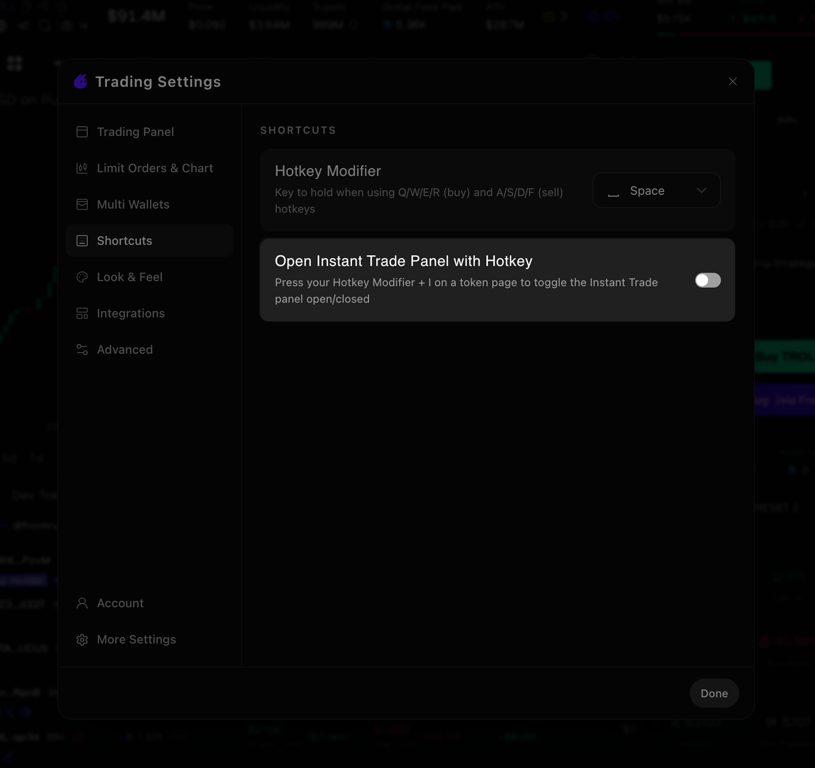Click the 'Press your Hotkey Modifier' description
The image size is (815, 768).
[466, 290]
